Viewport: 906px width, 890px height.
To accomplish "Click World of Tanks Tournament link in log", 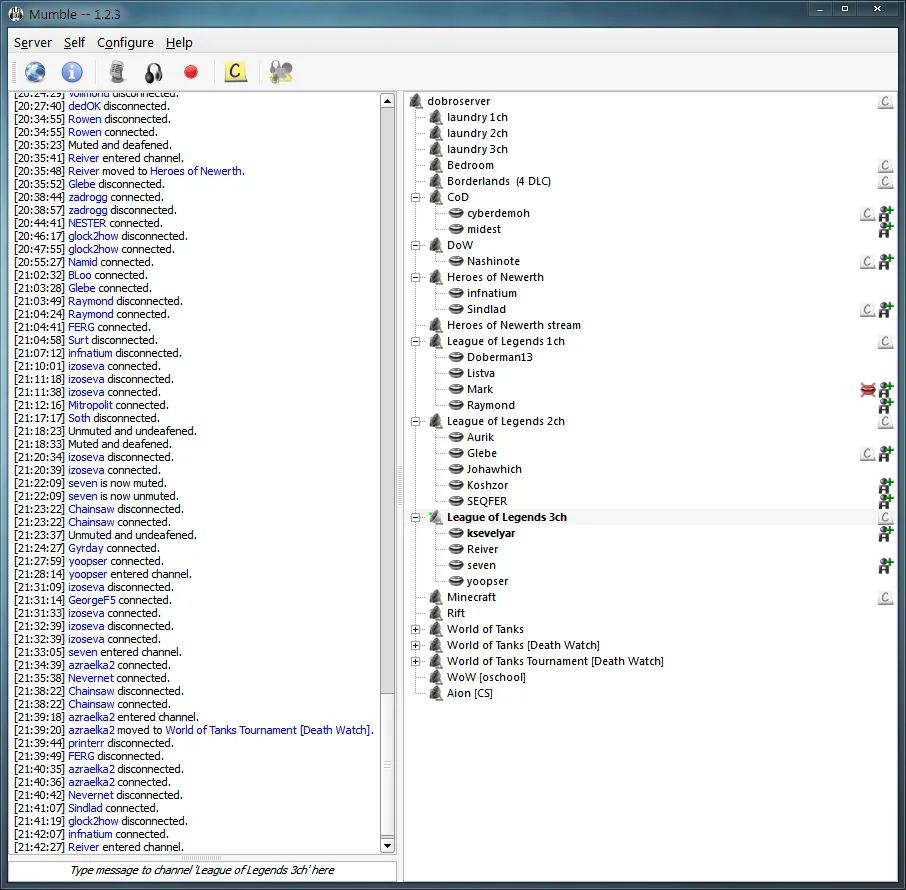I will (268, 730).
